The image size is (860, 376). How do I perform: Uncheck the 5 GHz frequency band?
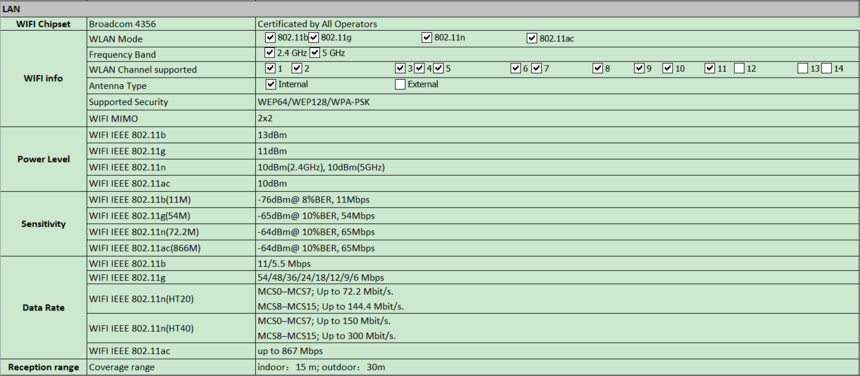pyautogui.click(x=315, y=53)
